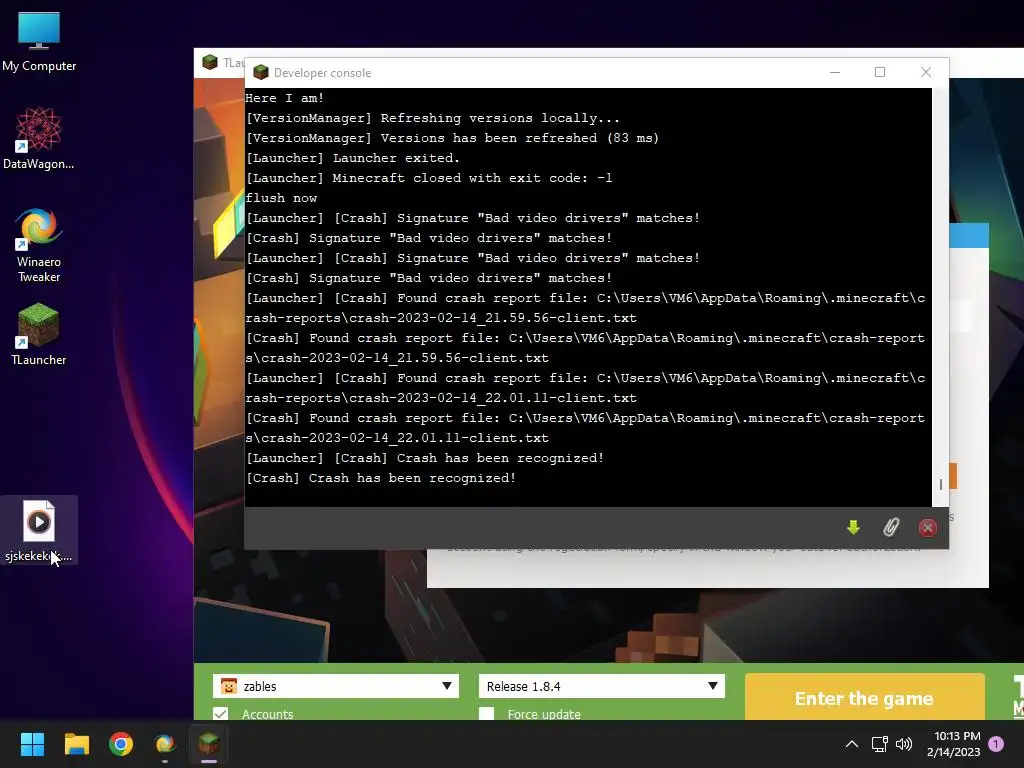Click '[Launcher] [Crash] Crash has been recognized!' line
The image size is (1024, 768).
[x=425, y=458]
